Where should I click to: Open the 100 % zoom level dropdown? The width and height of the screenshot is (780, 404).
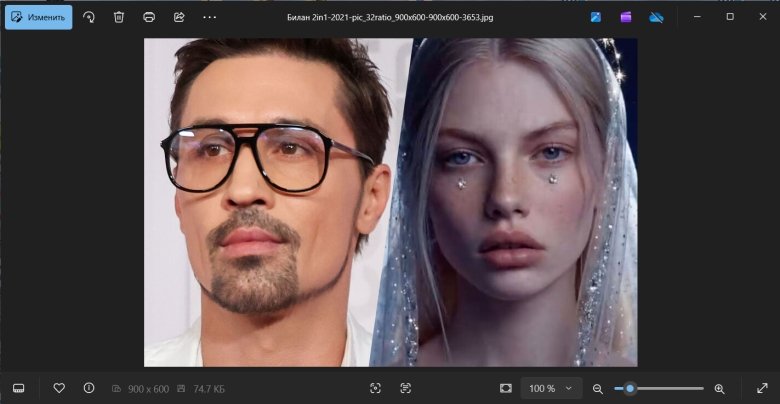click(x=551, y=388)
